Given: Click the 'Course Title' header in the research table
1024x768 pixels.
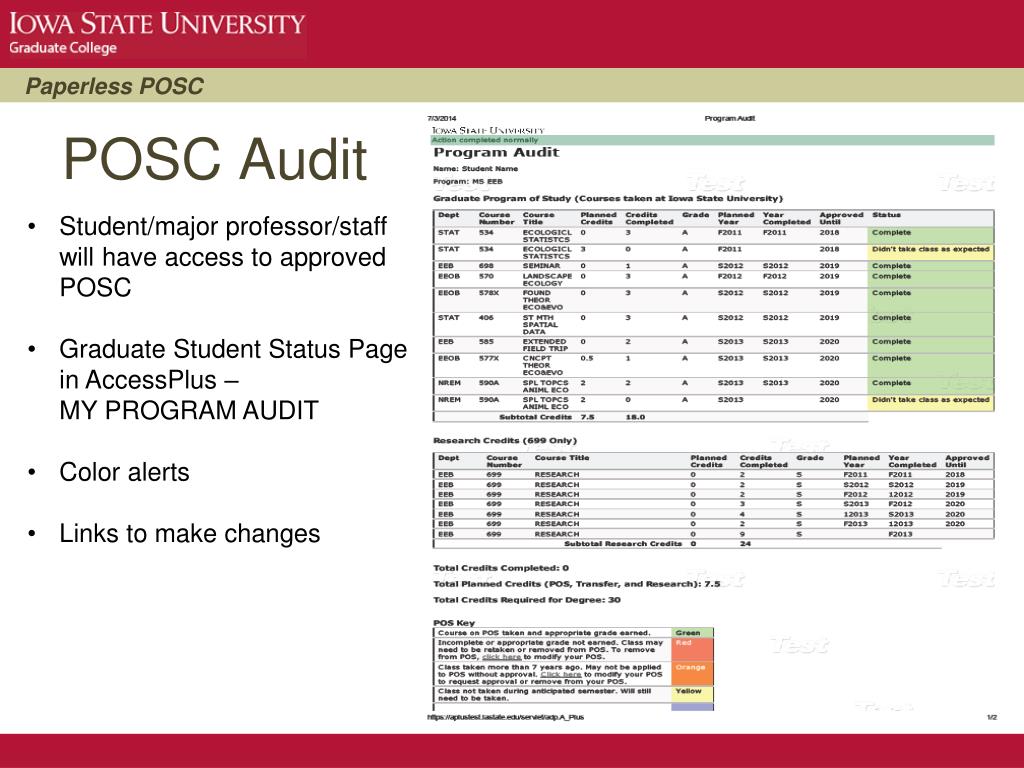Looking at the screenshot, I should point(562,458).
